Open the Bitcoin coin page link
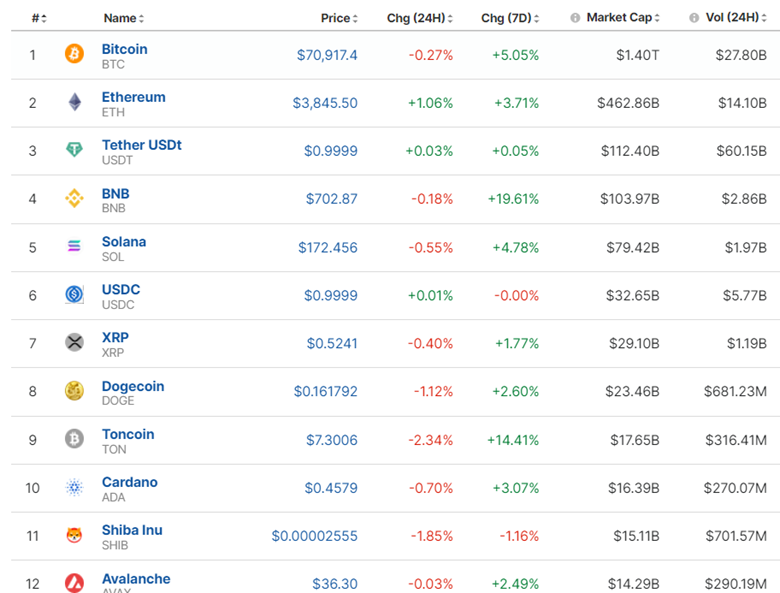The image size is (780, 593). pyautogui.click(x=124, y=49)
